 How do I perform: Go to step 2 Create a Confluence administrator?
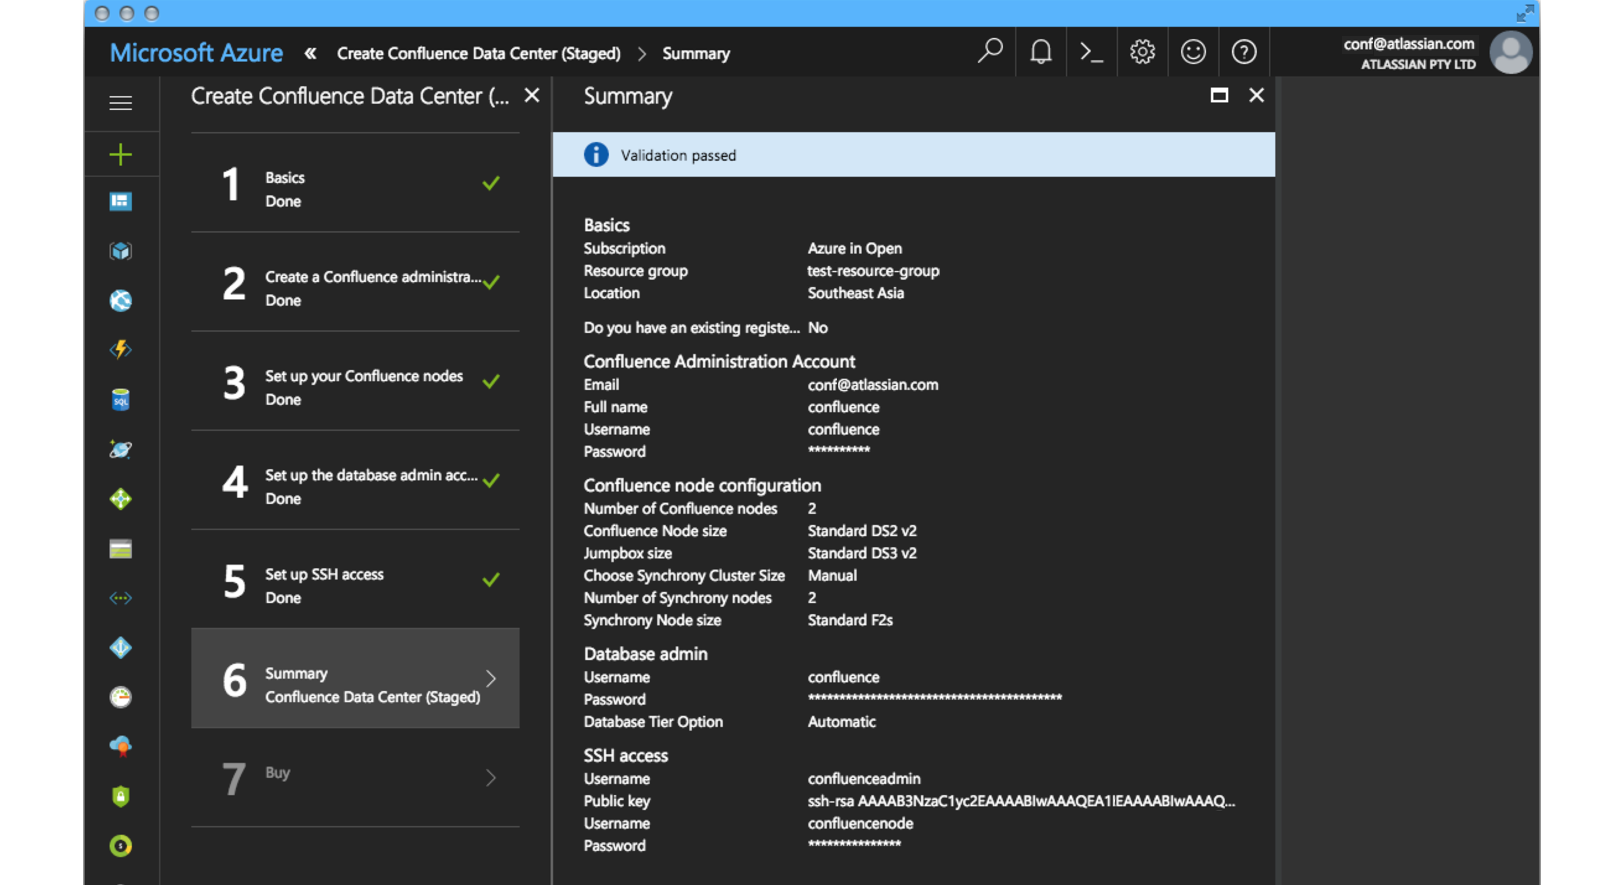click(x=355, y=284)
